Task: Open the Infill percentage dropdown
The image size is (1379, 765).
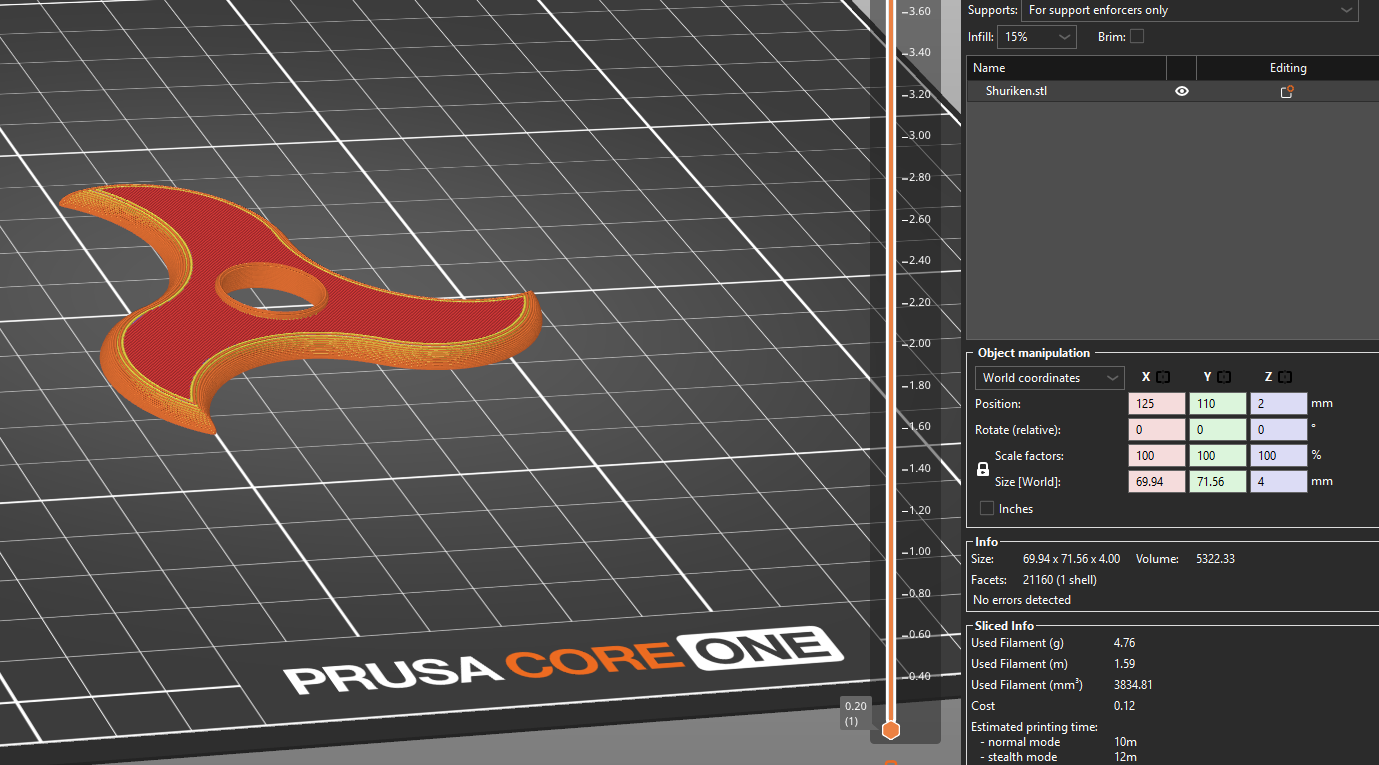Action: coord(1038,37)
